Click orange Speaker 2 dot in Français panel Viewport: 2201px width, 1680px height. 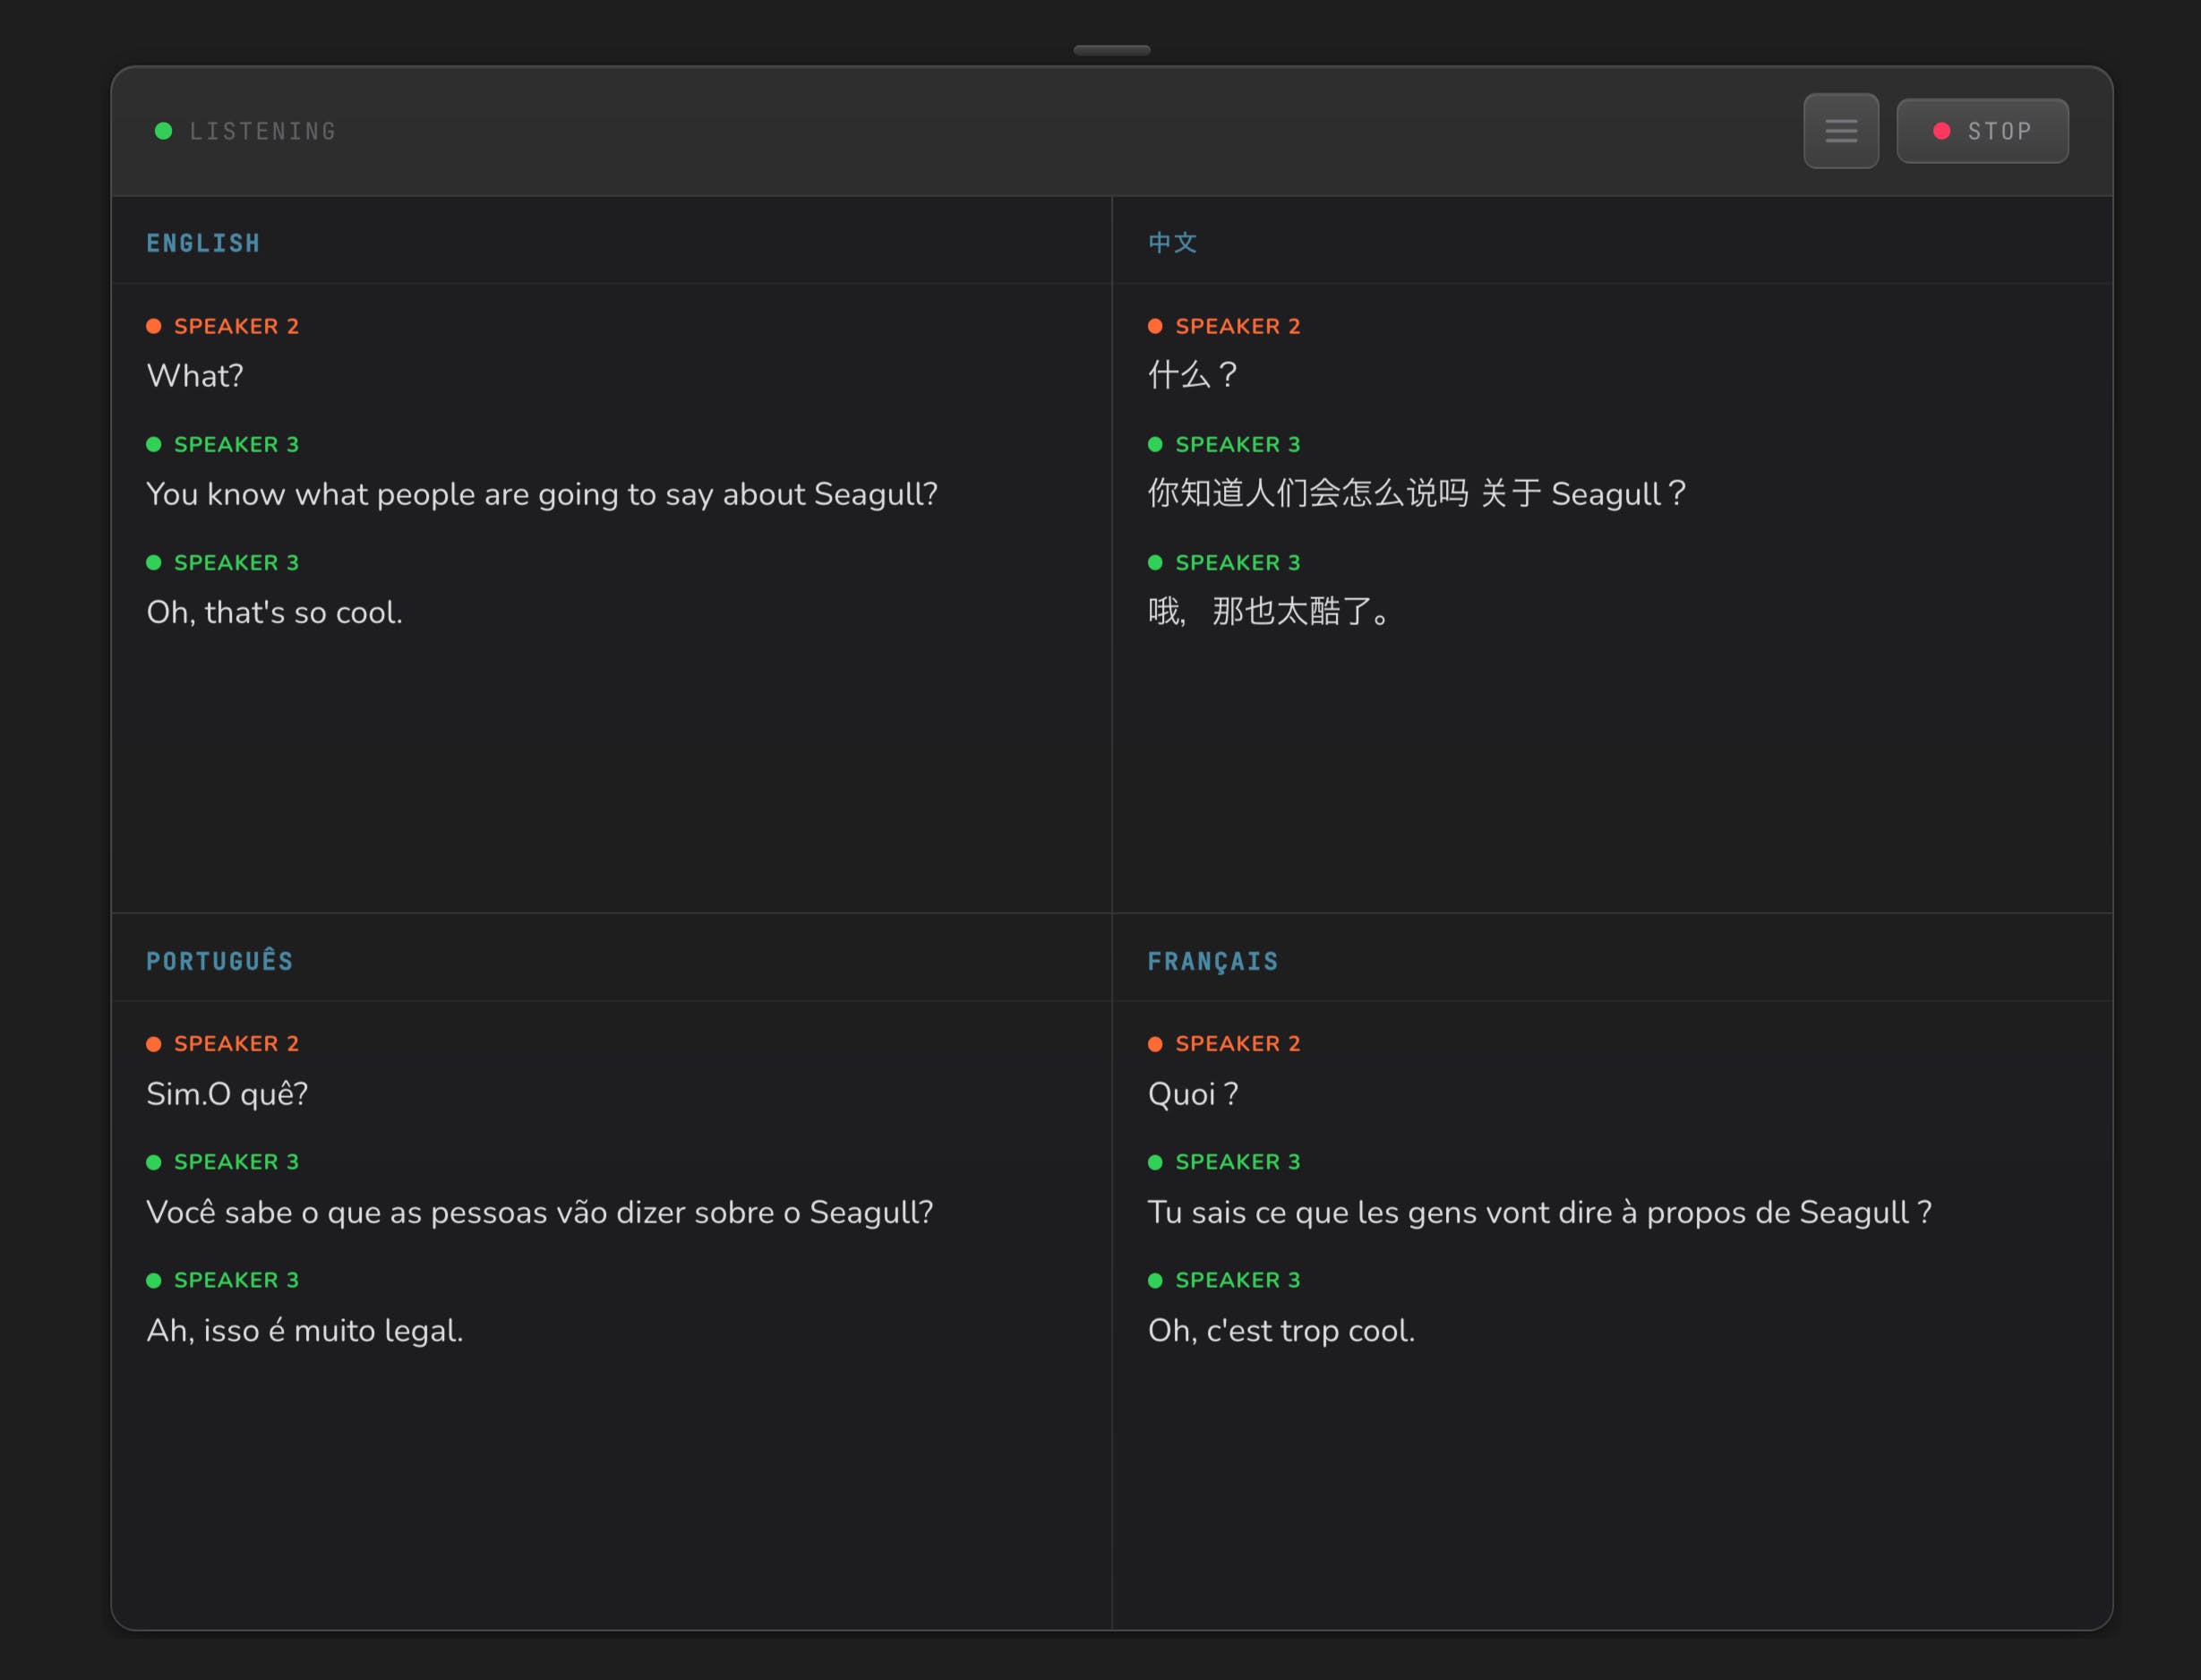click(x=1155, y=1044)
